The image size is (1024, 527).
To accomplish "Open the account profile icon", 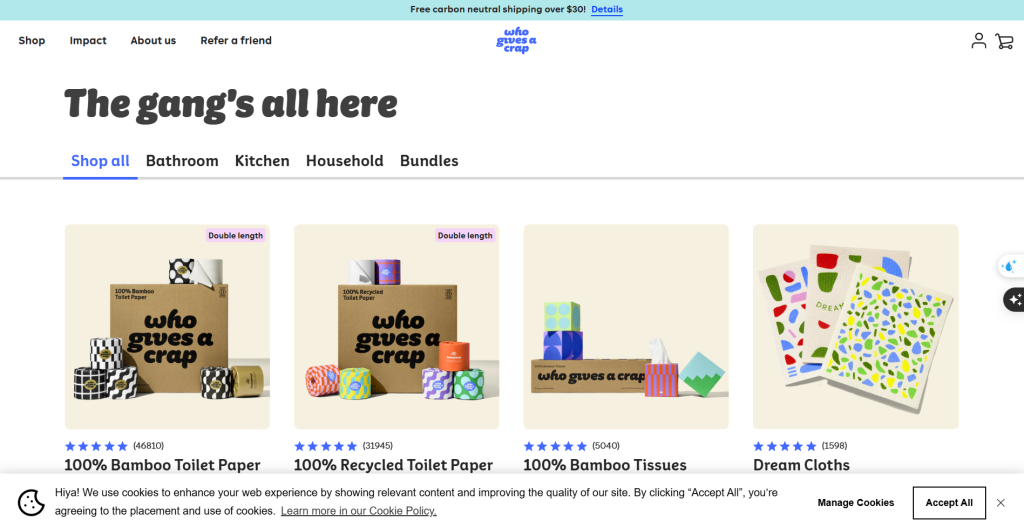I will tap(978, 40).
